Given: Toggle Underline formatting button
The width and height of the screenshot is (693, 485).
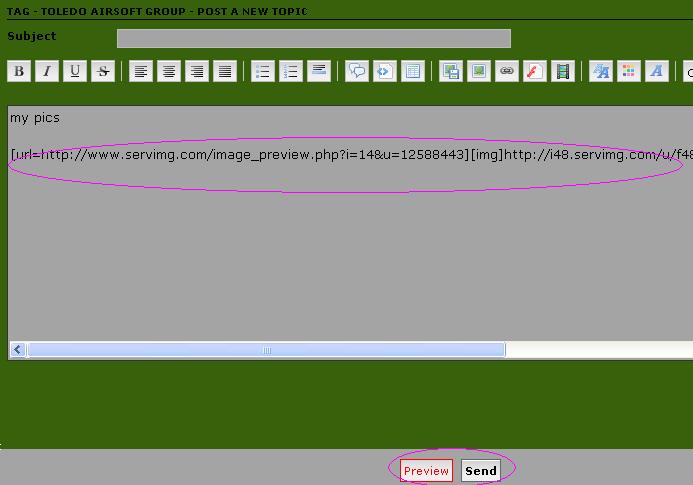Looking at the screenshot, I should coord(75,71).
